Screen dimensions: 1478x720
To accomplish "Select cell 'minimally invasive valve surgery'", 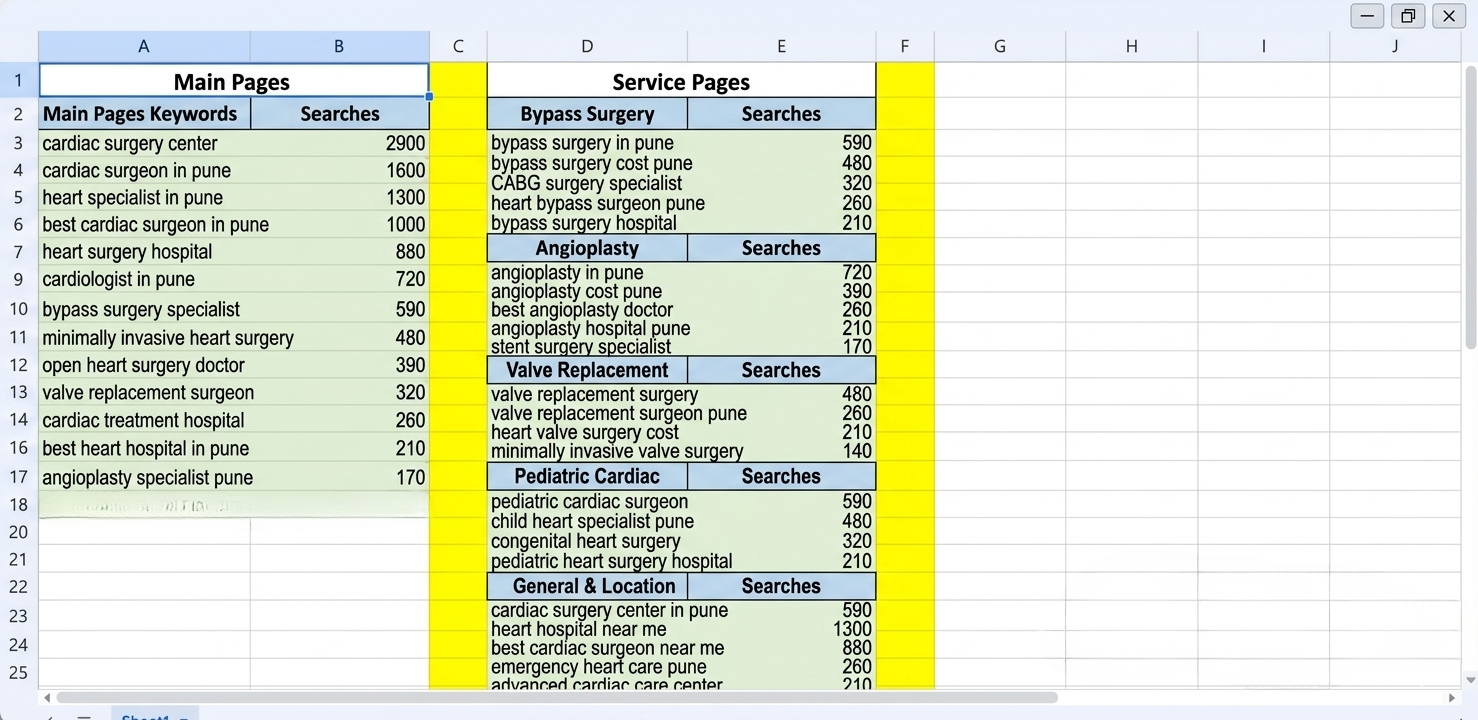I will coord(617,451).
